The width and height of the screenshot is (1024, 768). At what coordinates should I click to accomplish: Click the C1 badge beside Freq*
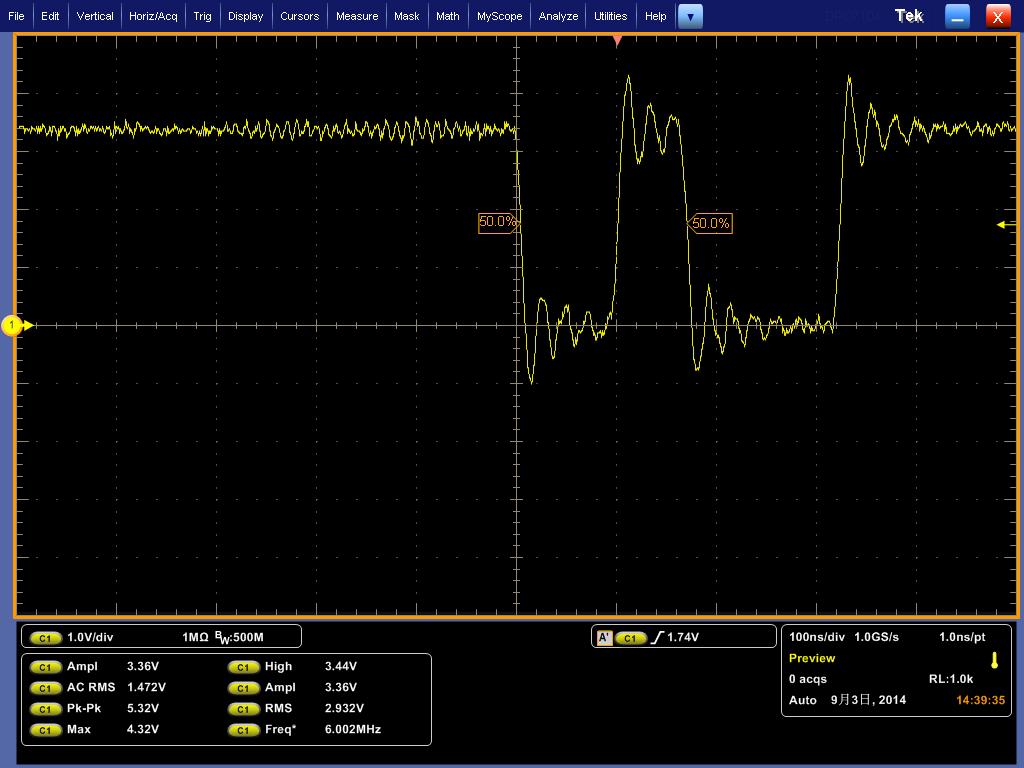pos(243,730)
